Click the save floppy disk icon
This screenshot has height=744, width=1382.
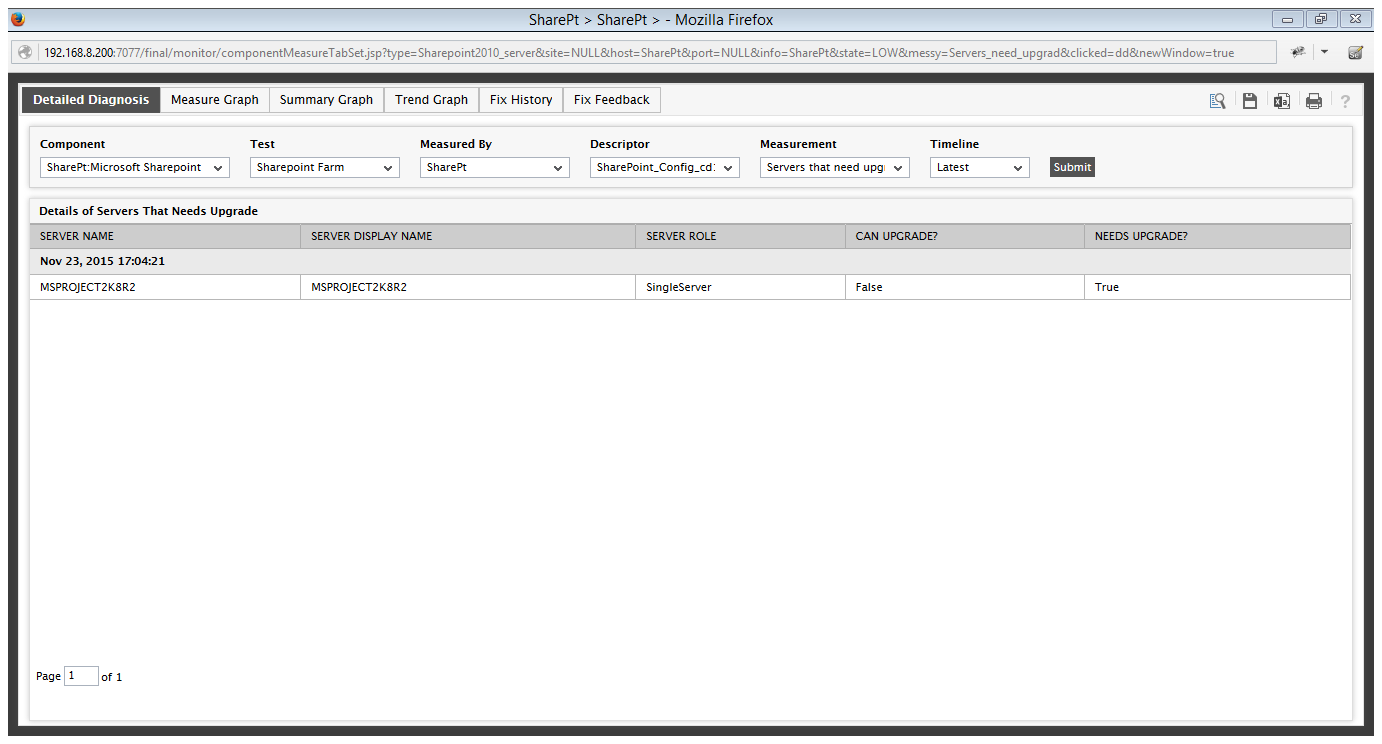coord(1250,100)
